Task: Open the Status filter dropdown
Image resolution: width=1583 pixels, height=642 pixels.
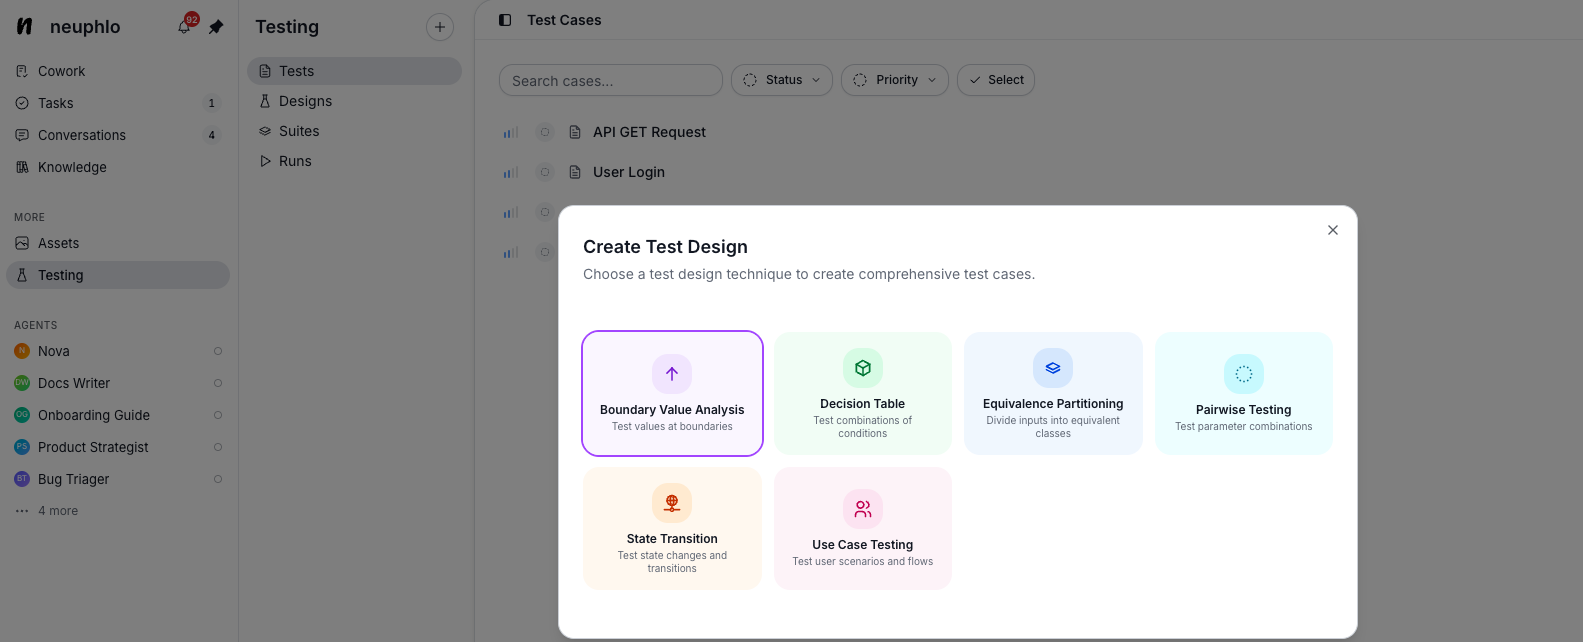Action: pos(782,80)
